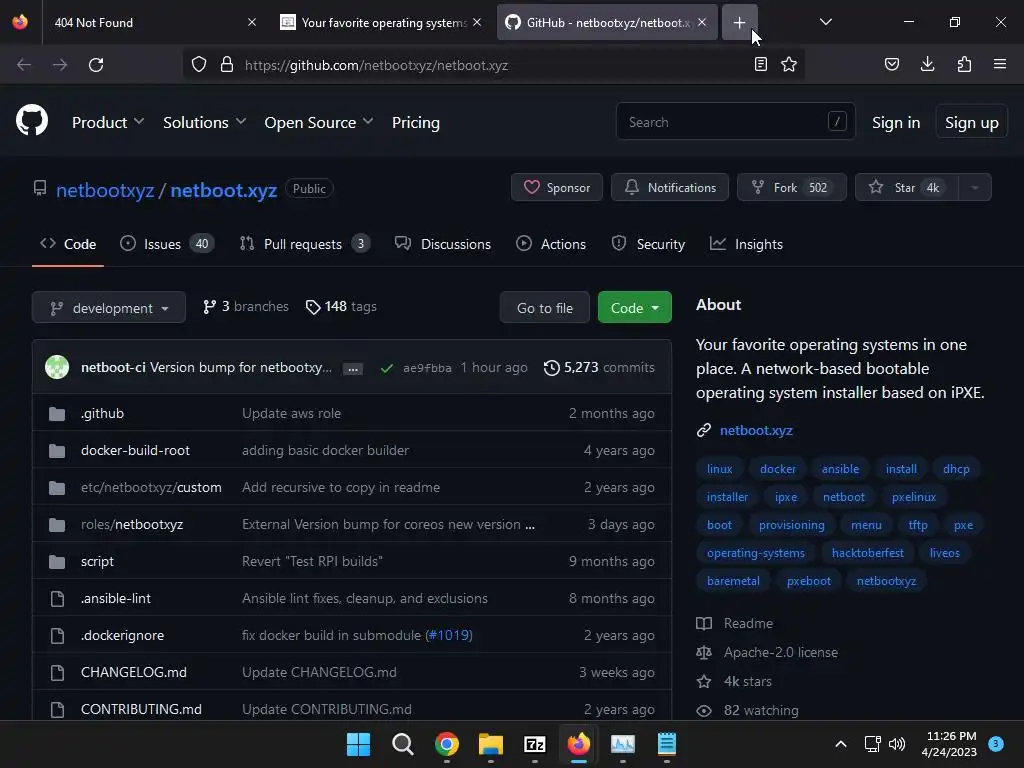View 148 tags link

[341, 306]
